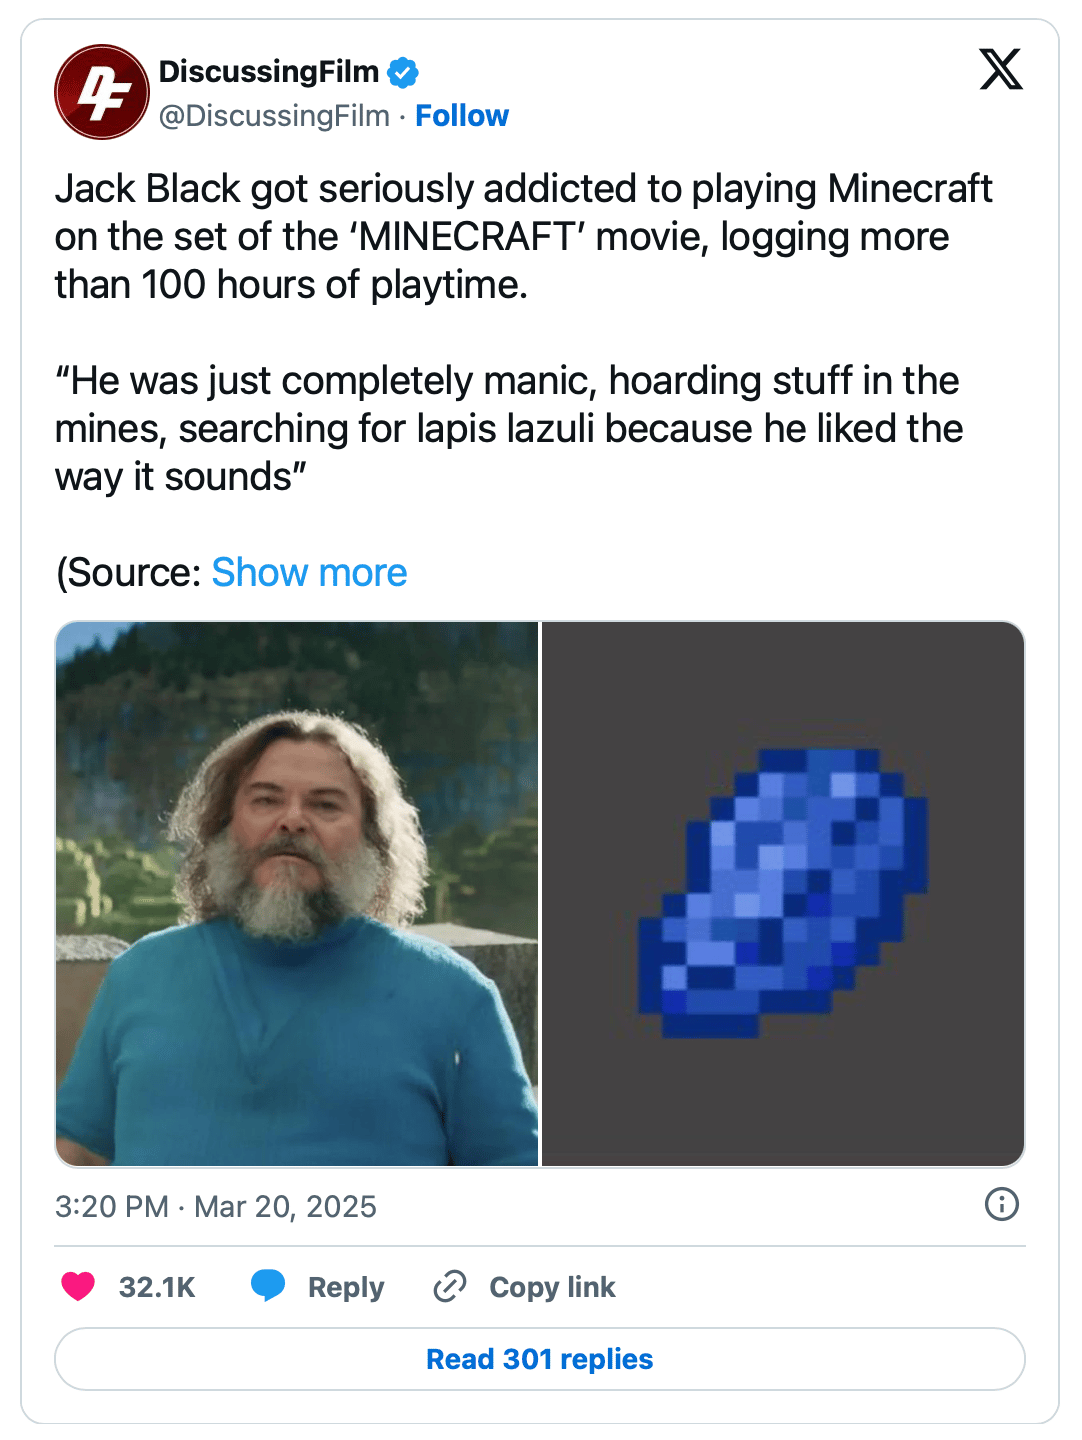
Task: Click the Copy link text
Action: [x=552, y=1287]
